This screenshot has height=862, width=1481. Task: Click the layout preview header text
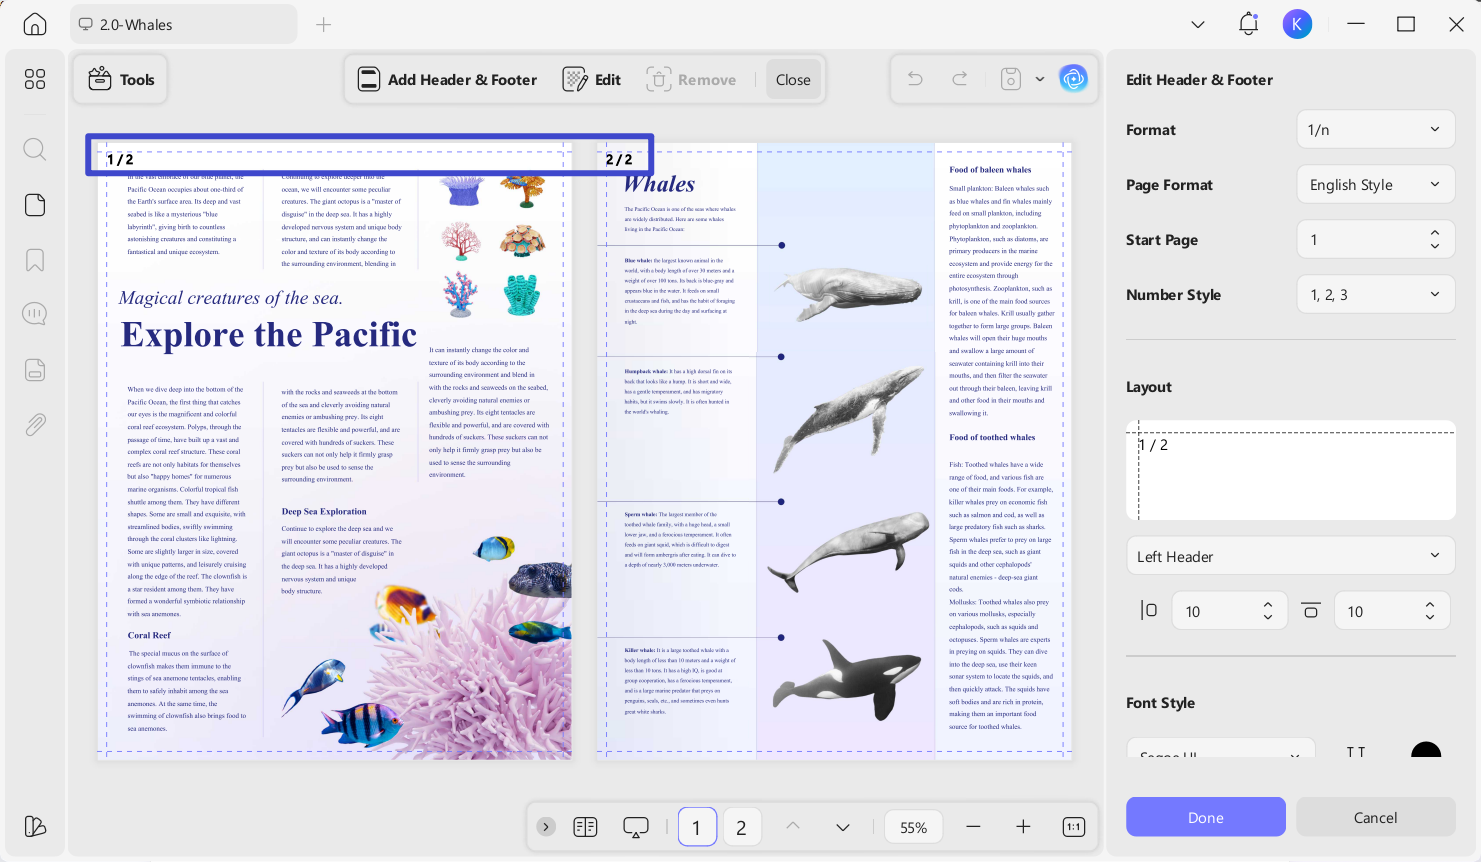pos(1154,445)
